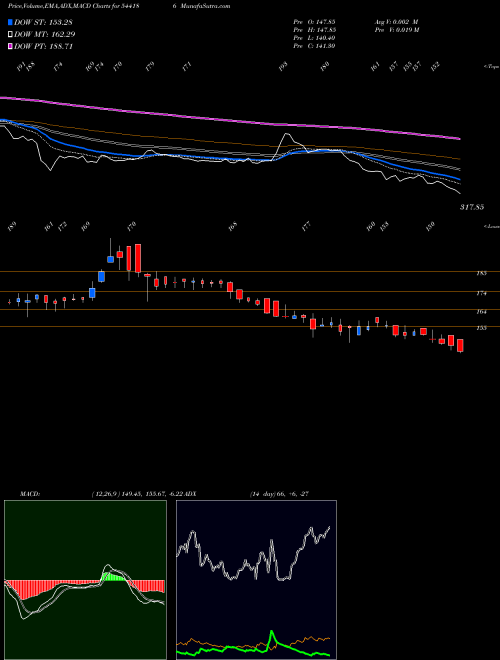500x660 pixels.
Task: Click the Pre L: 140.40 value
Action: [x=314, y=38]
